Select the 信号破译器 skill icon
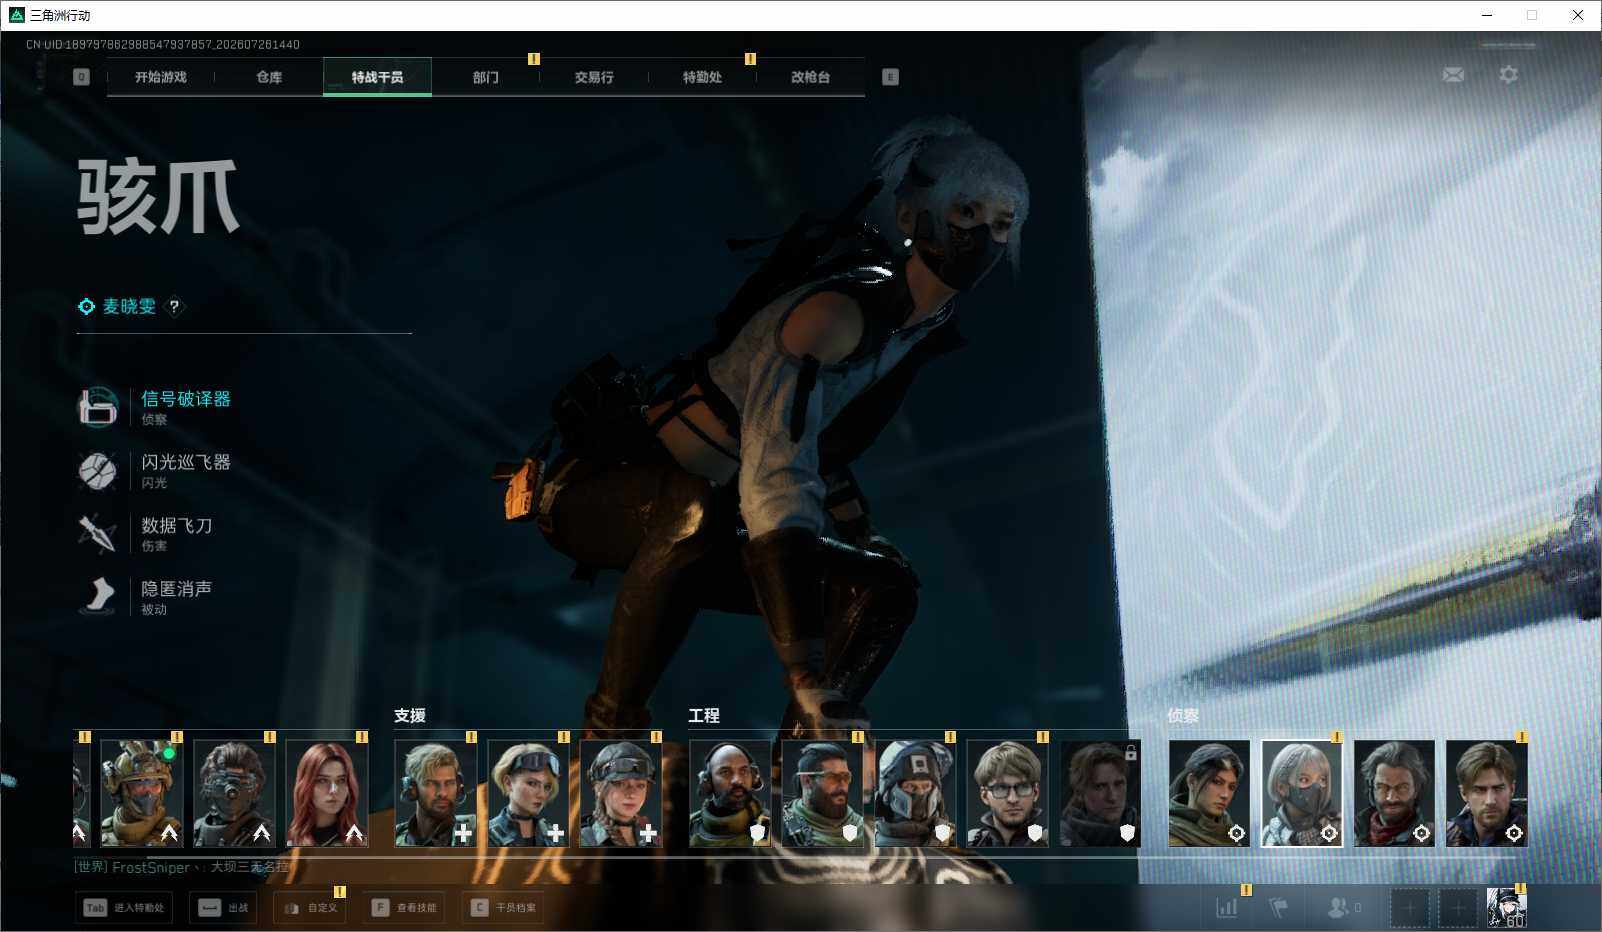This screenshot has width=1602, height=932. click(x=98, y=407)
